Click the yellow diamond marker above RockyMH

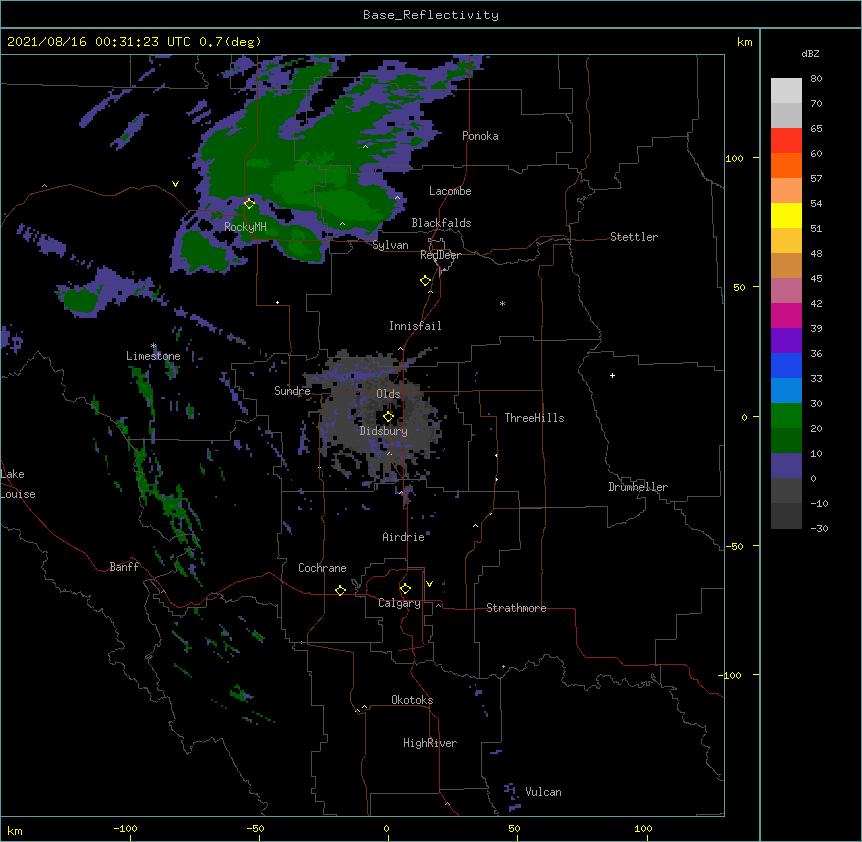point(250,203)
